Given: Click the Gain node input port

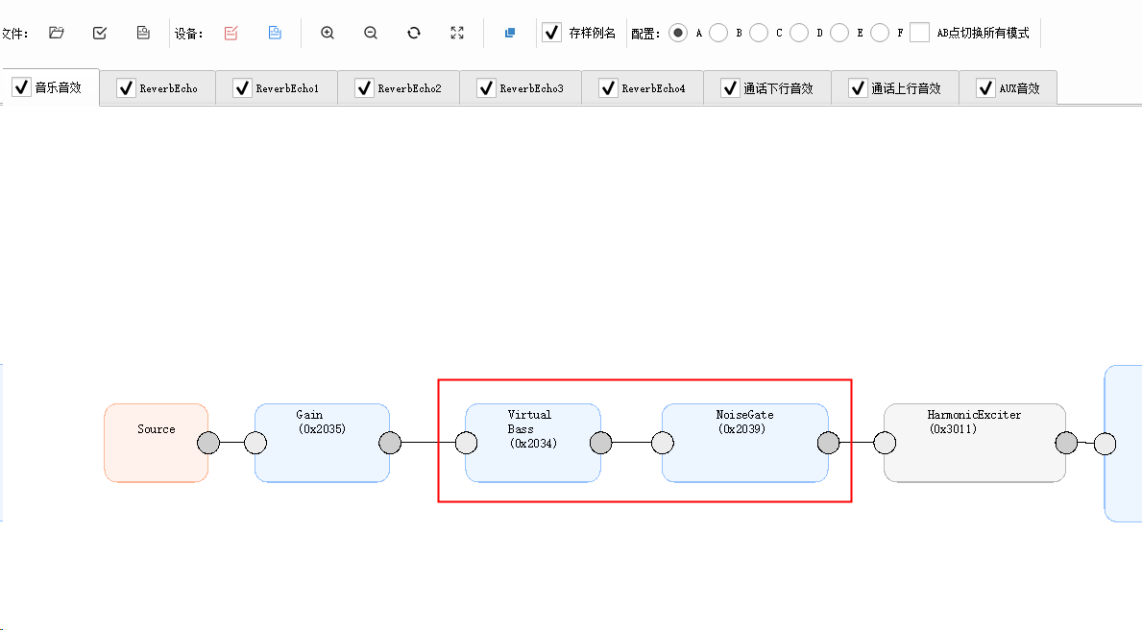Looking at the screenshot, I should (x=256, y=443).
